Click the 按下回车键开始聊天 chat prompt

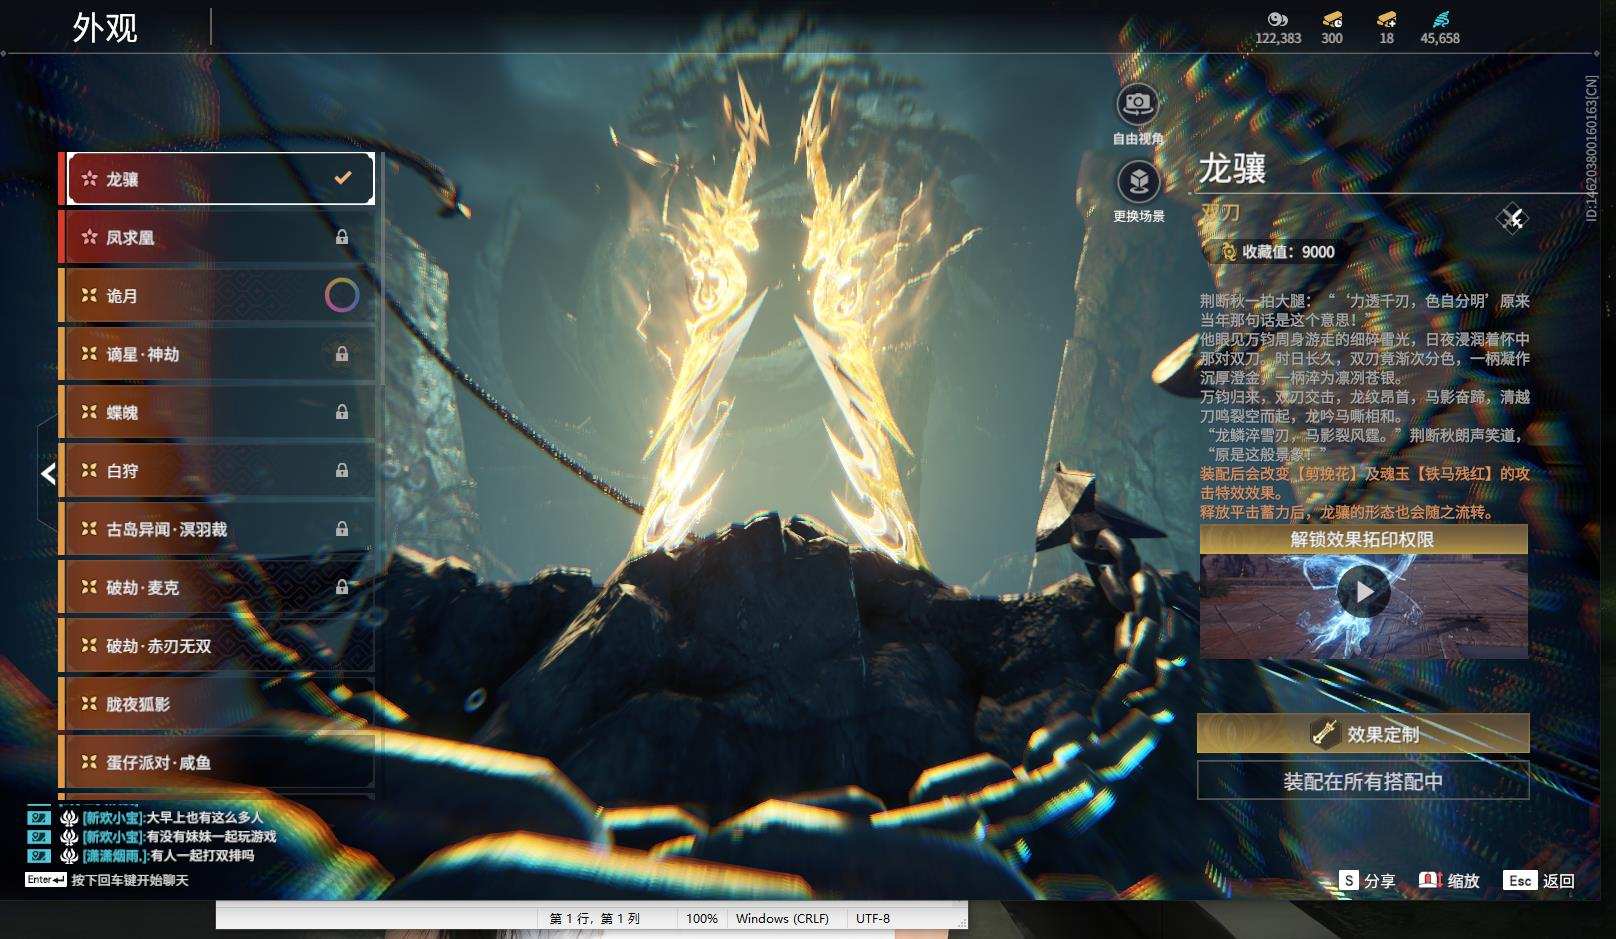[130, 880]
